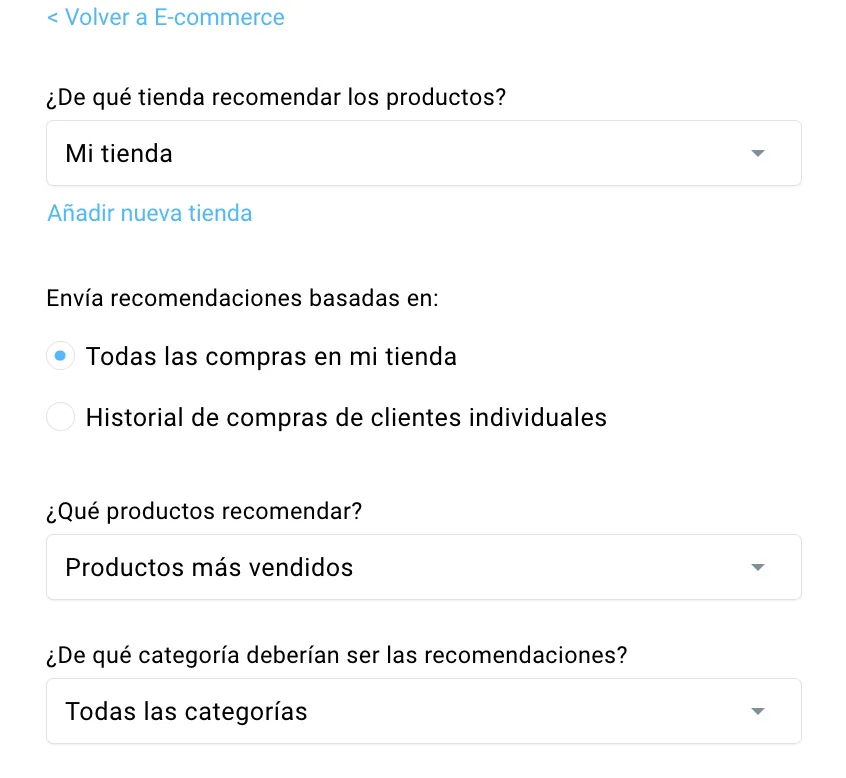Click the Productos más vendidos selected value text
Image resolution: width=846 pixels, height=778 pixels.
click(x=209, y=567)
